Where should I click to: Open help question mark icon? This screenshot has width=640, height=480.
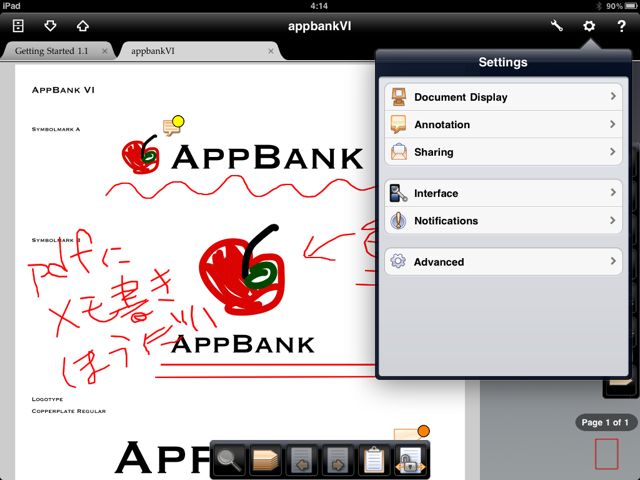point(621,26)
